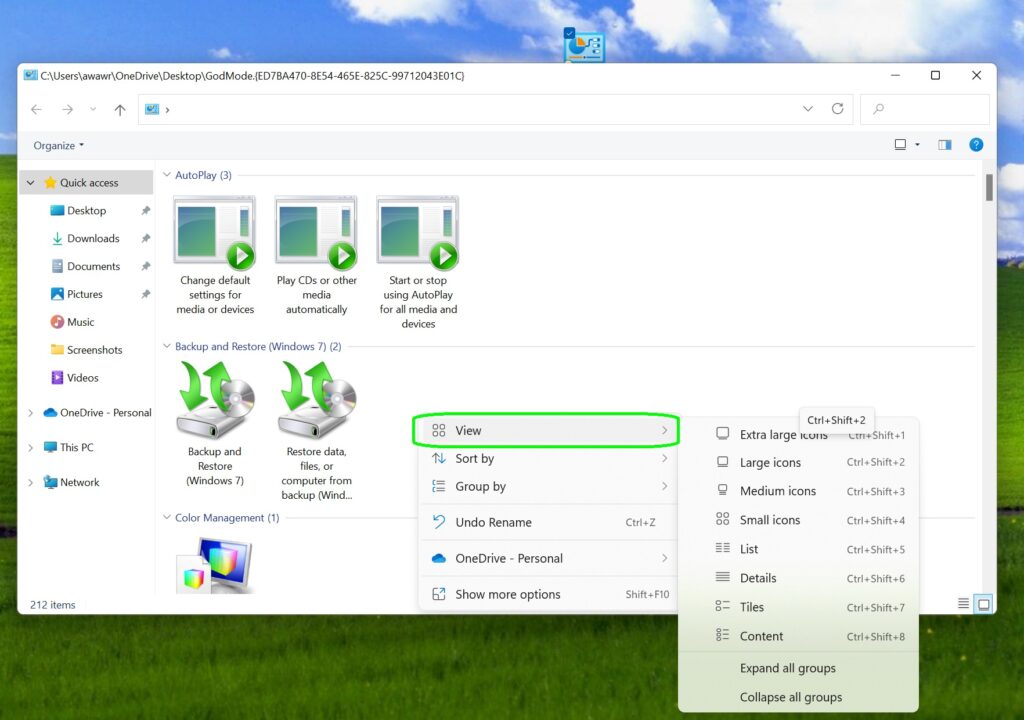Click Show more options entry

tap(546, 594)
